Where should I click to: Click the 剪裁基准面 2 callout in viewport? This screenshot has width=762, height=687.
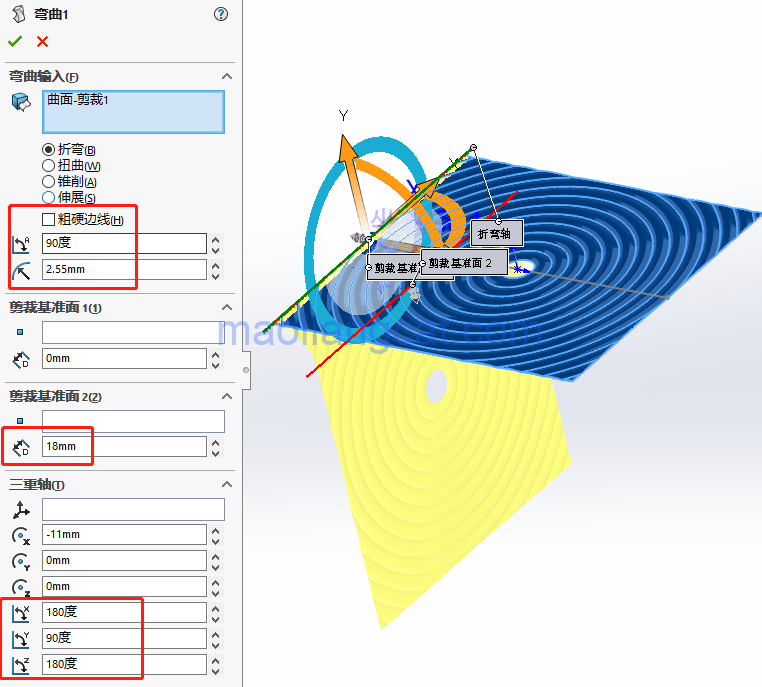click(x=464, y=263)
